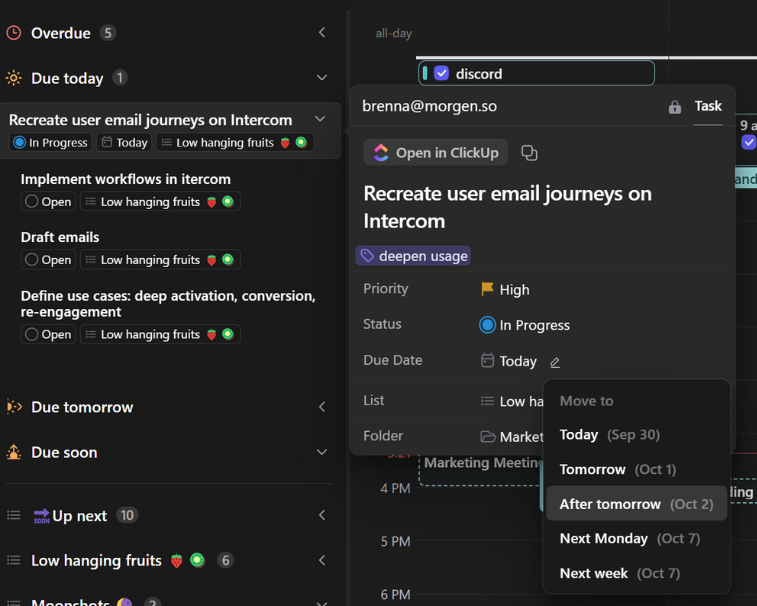Viewport: 757px width, 606px height.
Task: Click Low hanging fruits chip under Define use cases
Action: point(160,334)
